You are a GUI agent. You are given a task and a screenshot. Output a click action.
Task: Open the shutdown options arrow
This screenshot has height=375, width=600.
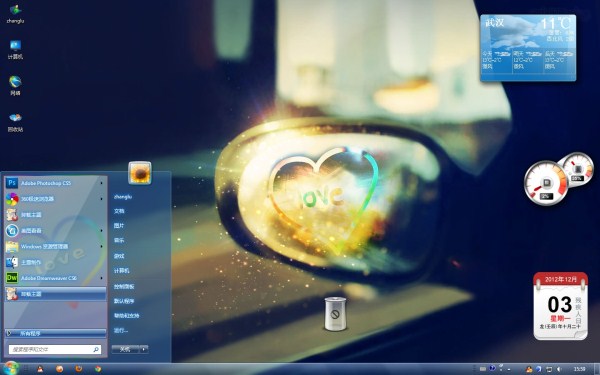coord(144,349)
